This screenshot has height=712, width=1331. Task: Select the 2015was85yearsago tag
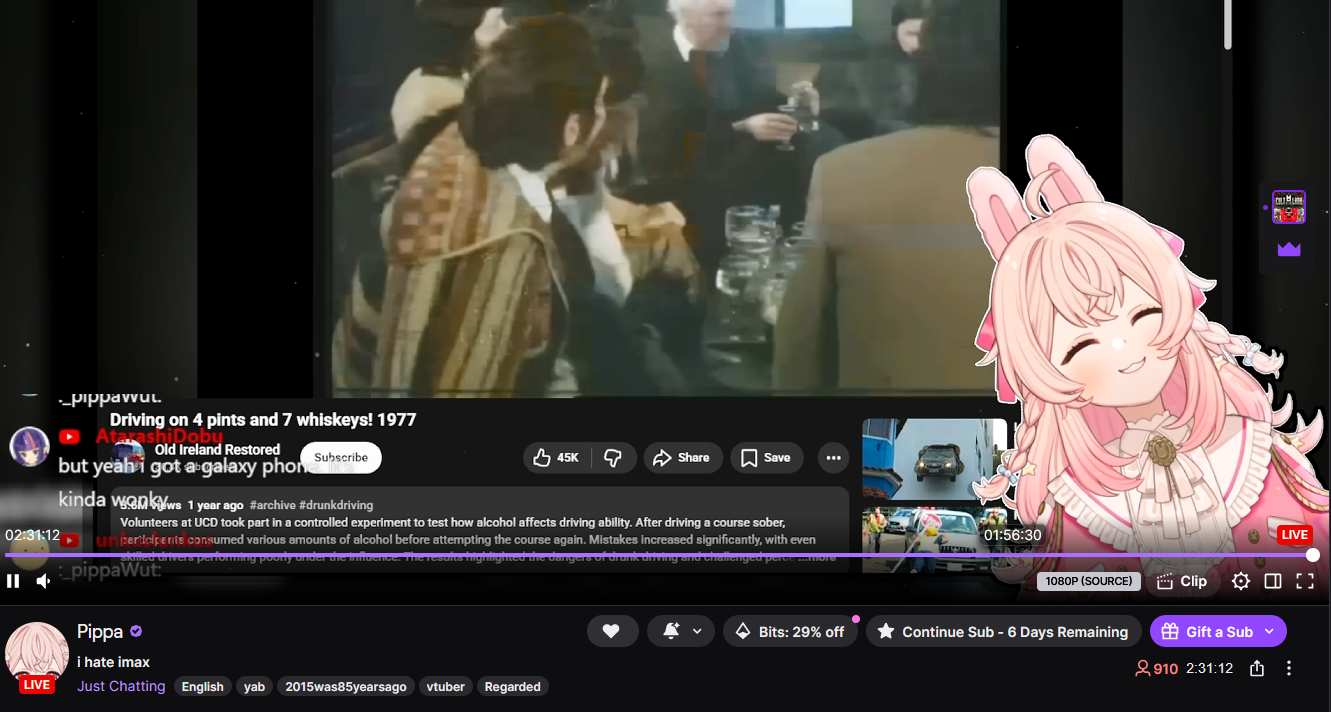tap(346, 686)
